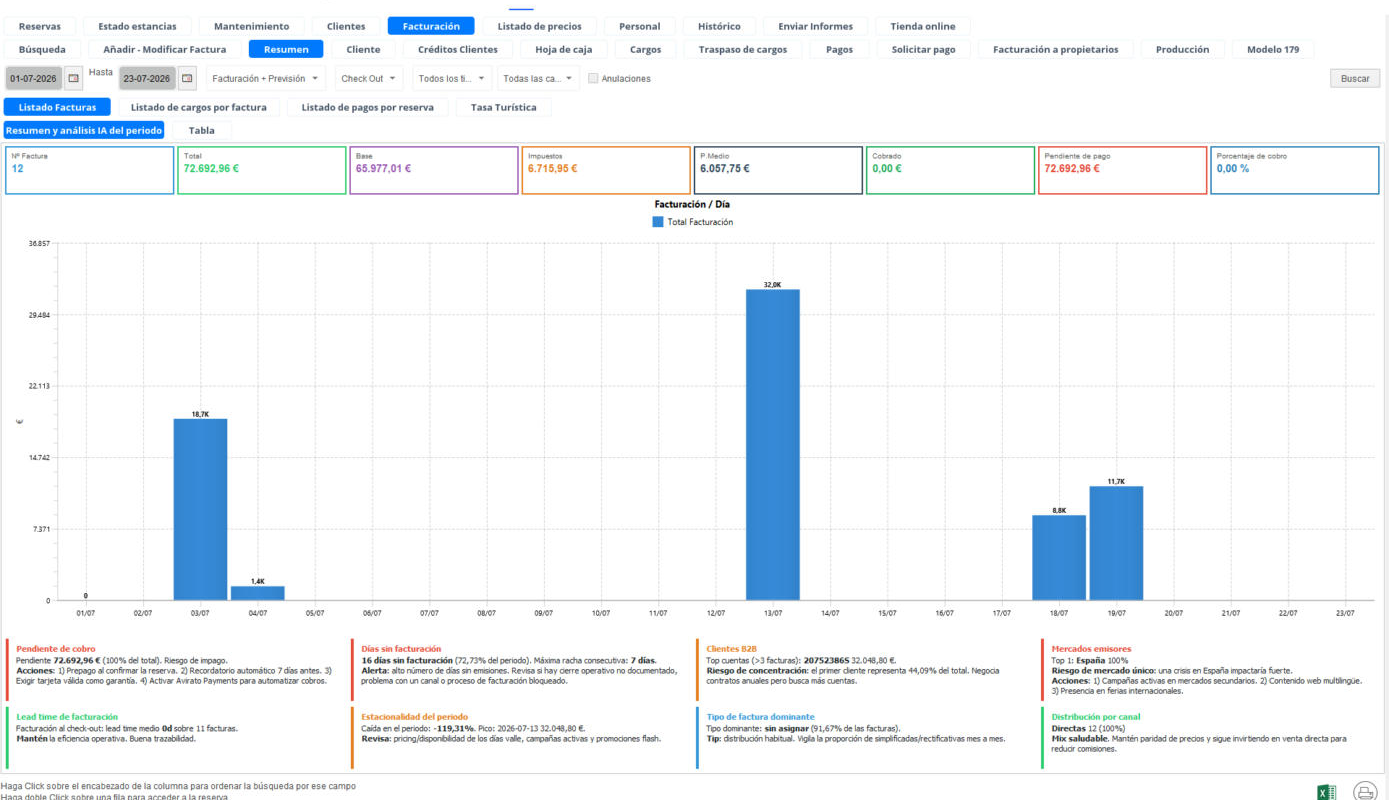This screenshot has width=1389, height=800.
Task: Switch to the Tabla view tab
Action: coord(202,130)
